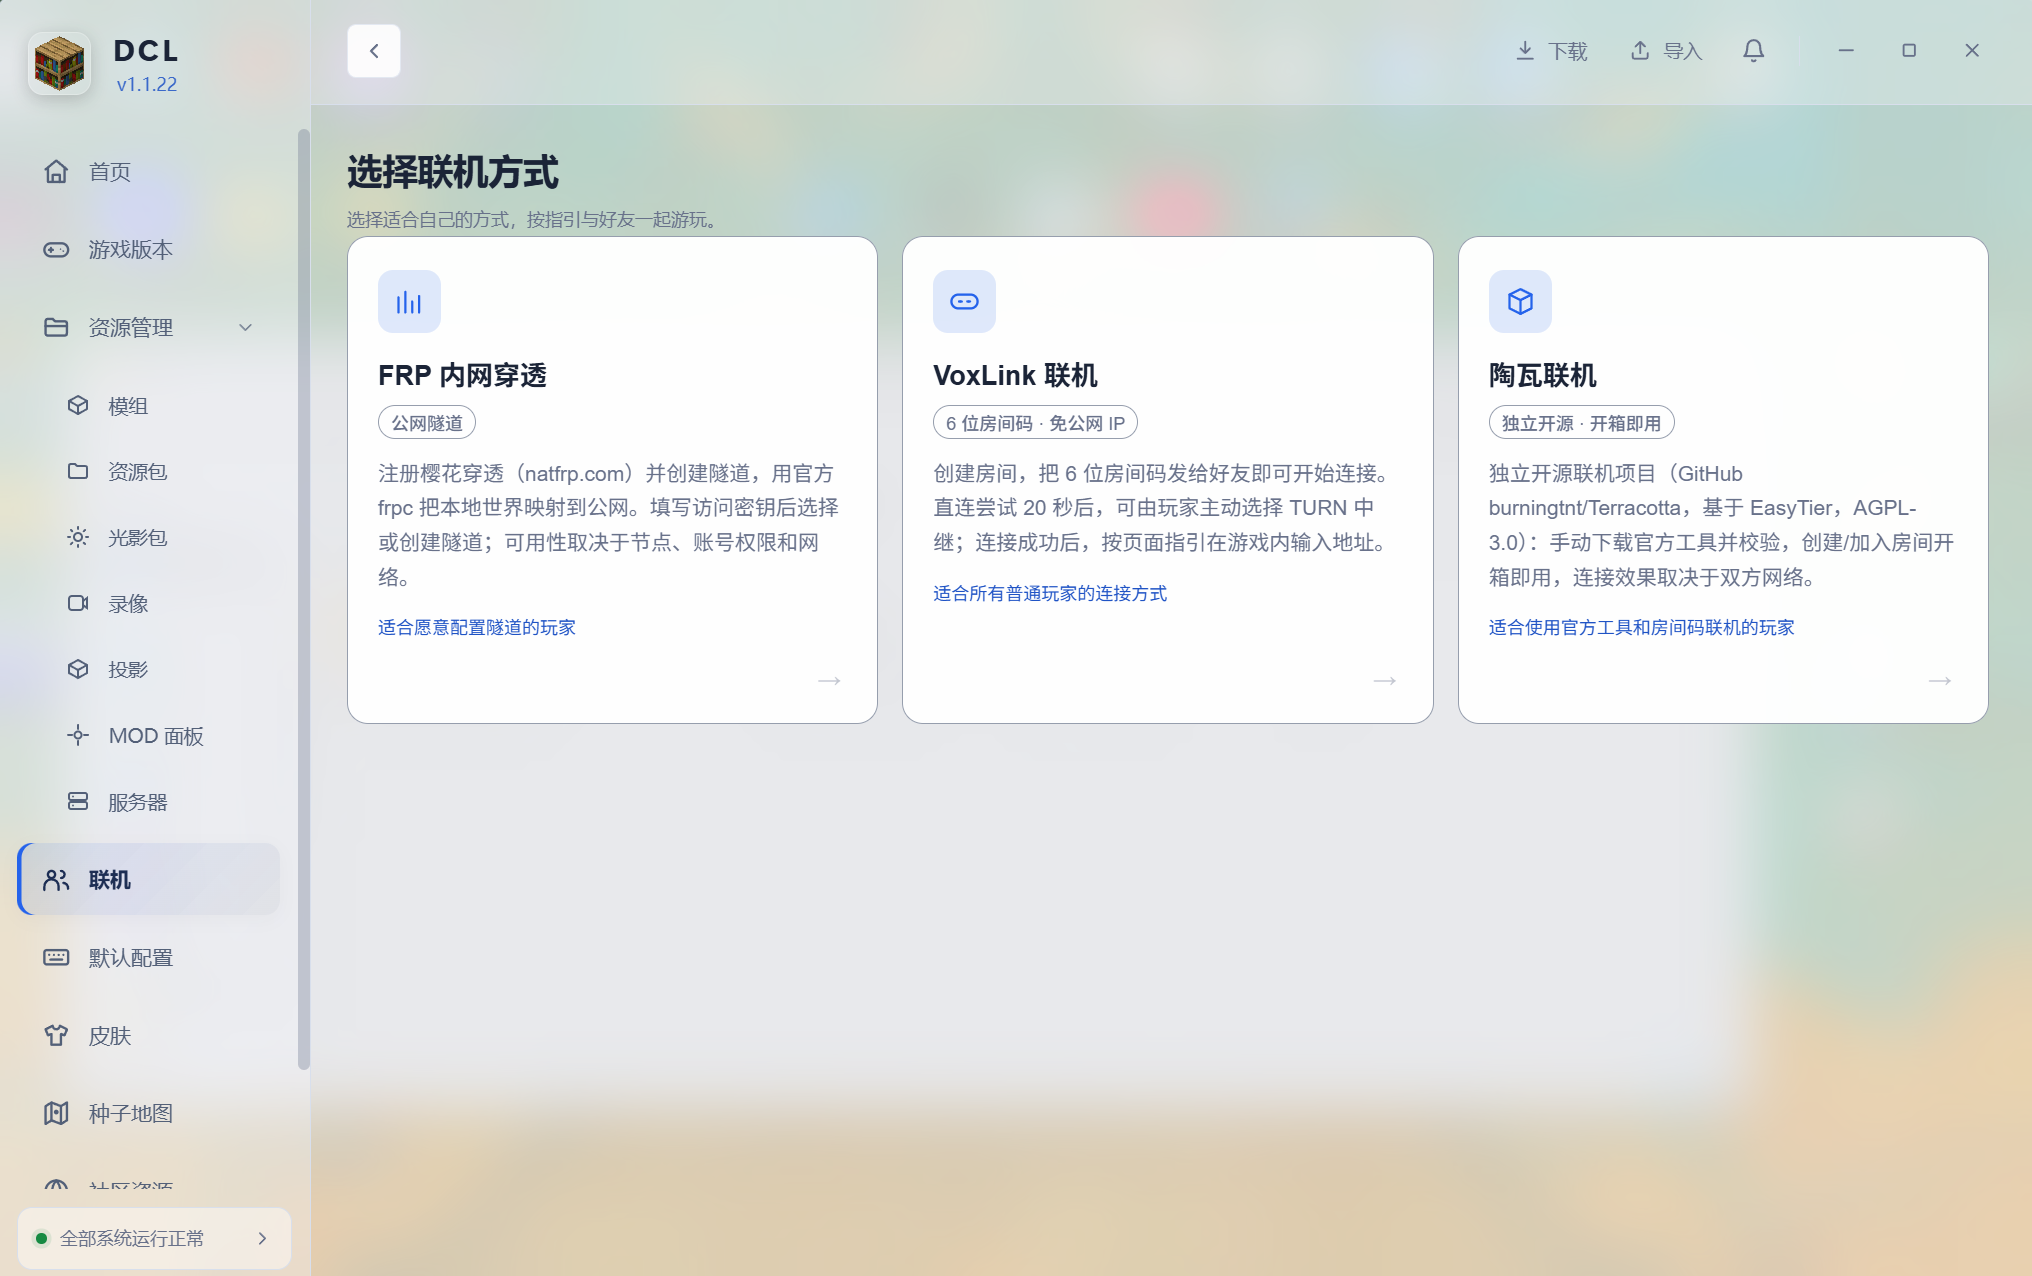The height and width of the screenshot is (1276, 2032).
Task: Click the 陶瓦联机 cube icon
Action: tap(1520, 302)
